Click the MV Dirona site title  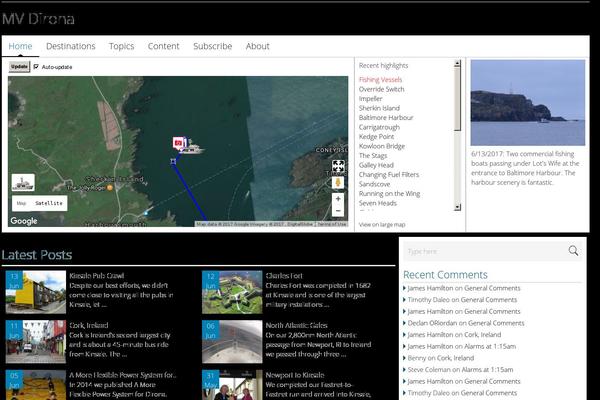tap(38, 19)
